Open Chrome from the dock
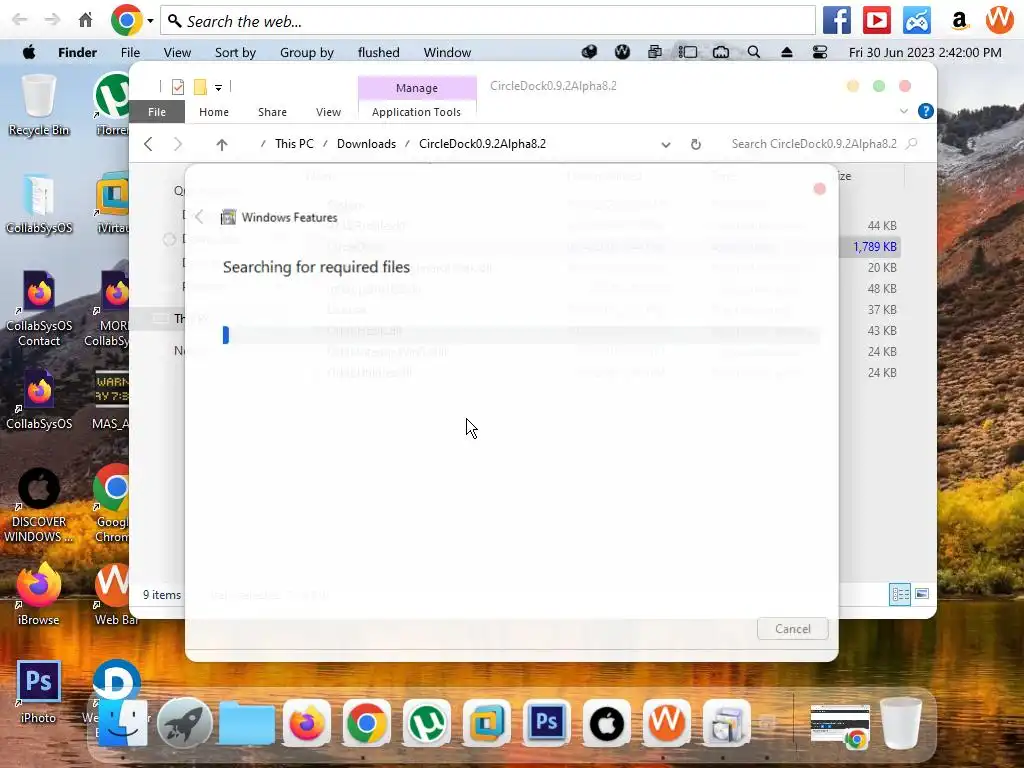 (x=366, y=724)
